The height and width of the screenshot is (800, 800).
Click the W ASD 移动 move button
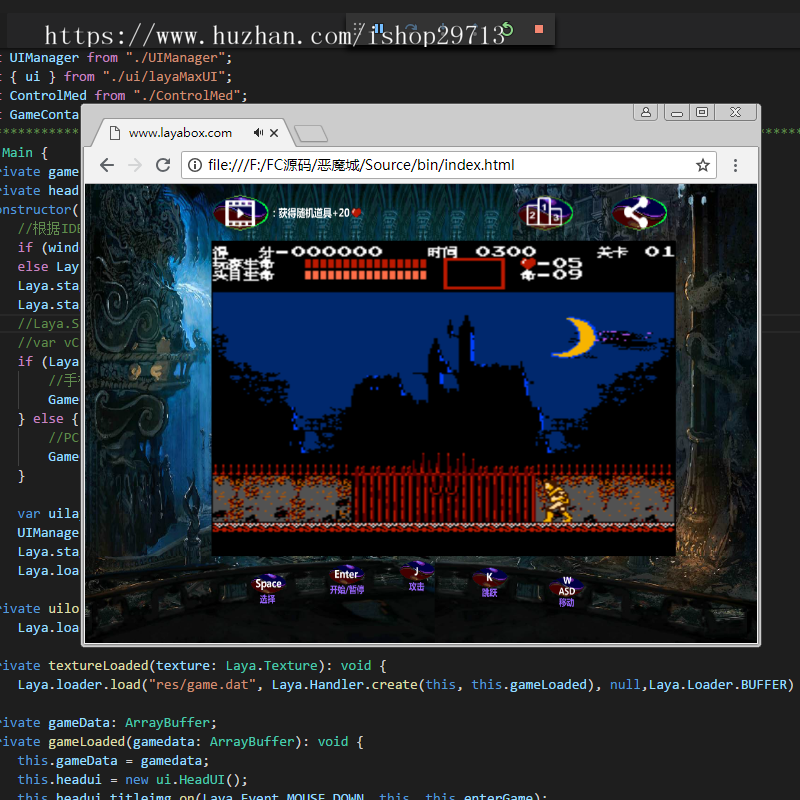566,591
